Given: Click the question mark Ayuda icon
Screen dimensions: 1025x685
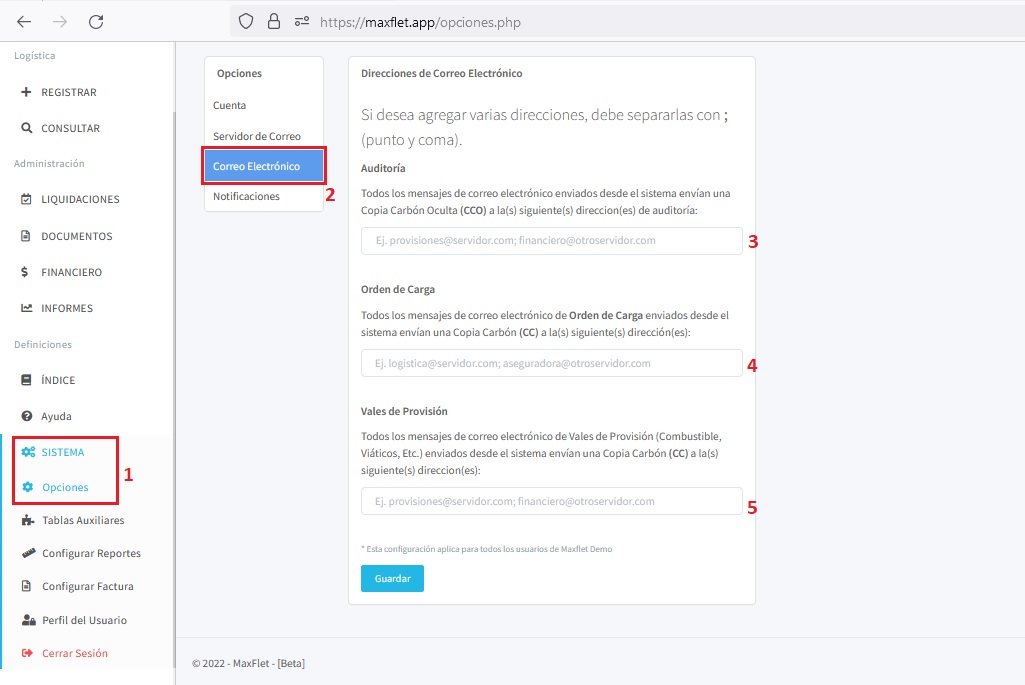Looking at the screenshot, I should [x=27, y=416].
